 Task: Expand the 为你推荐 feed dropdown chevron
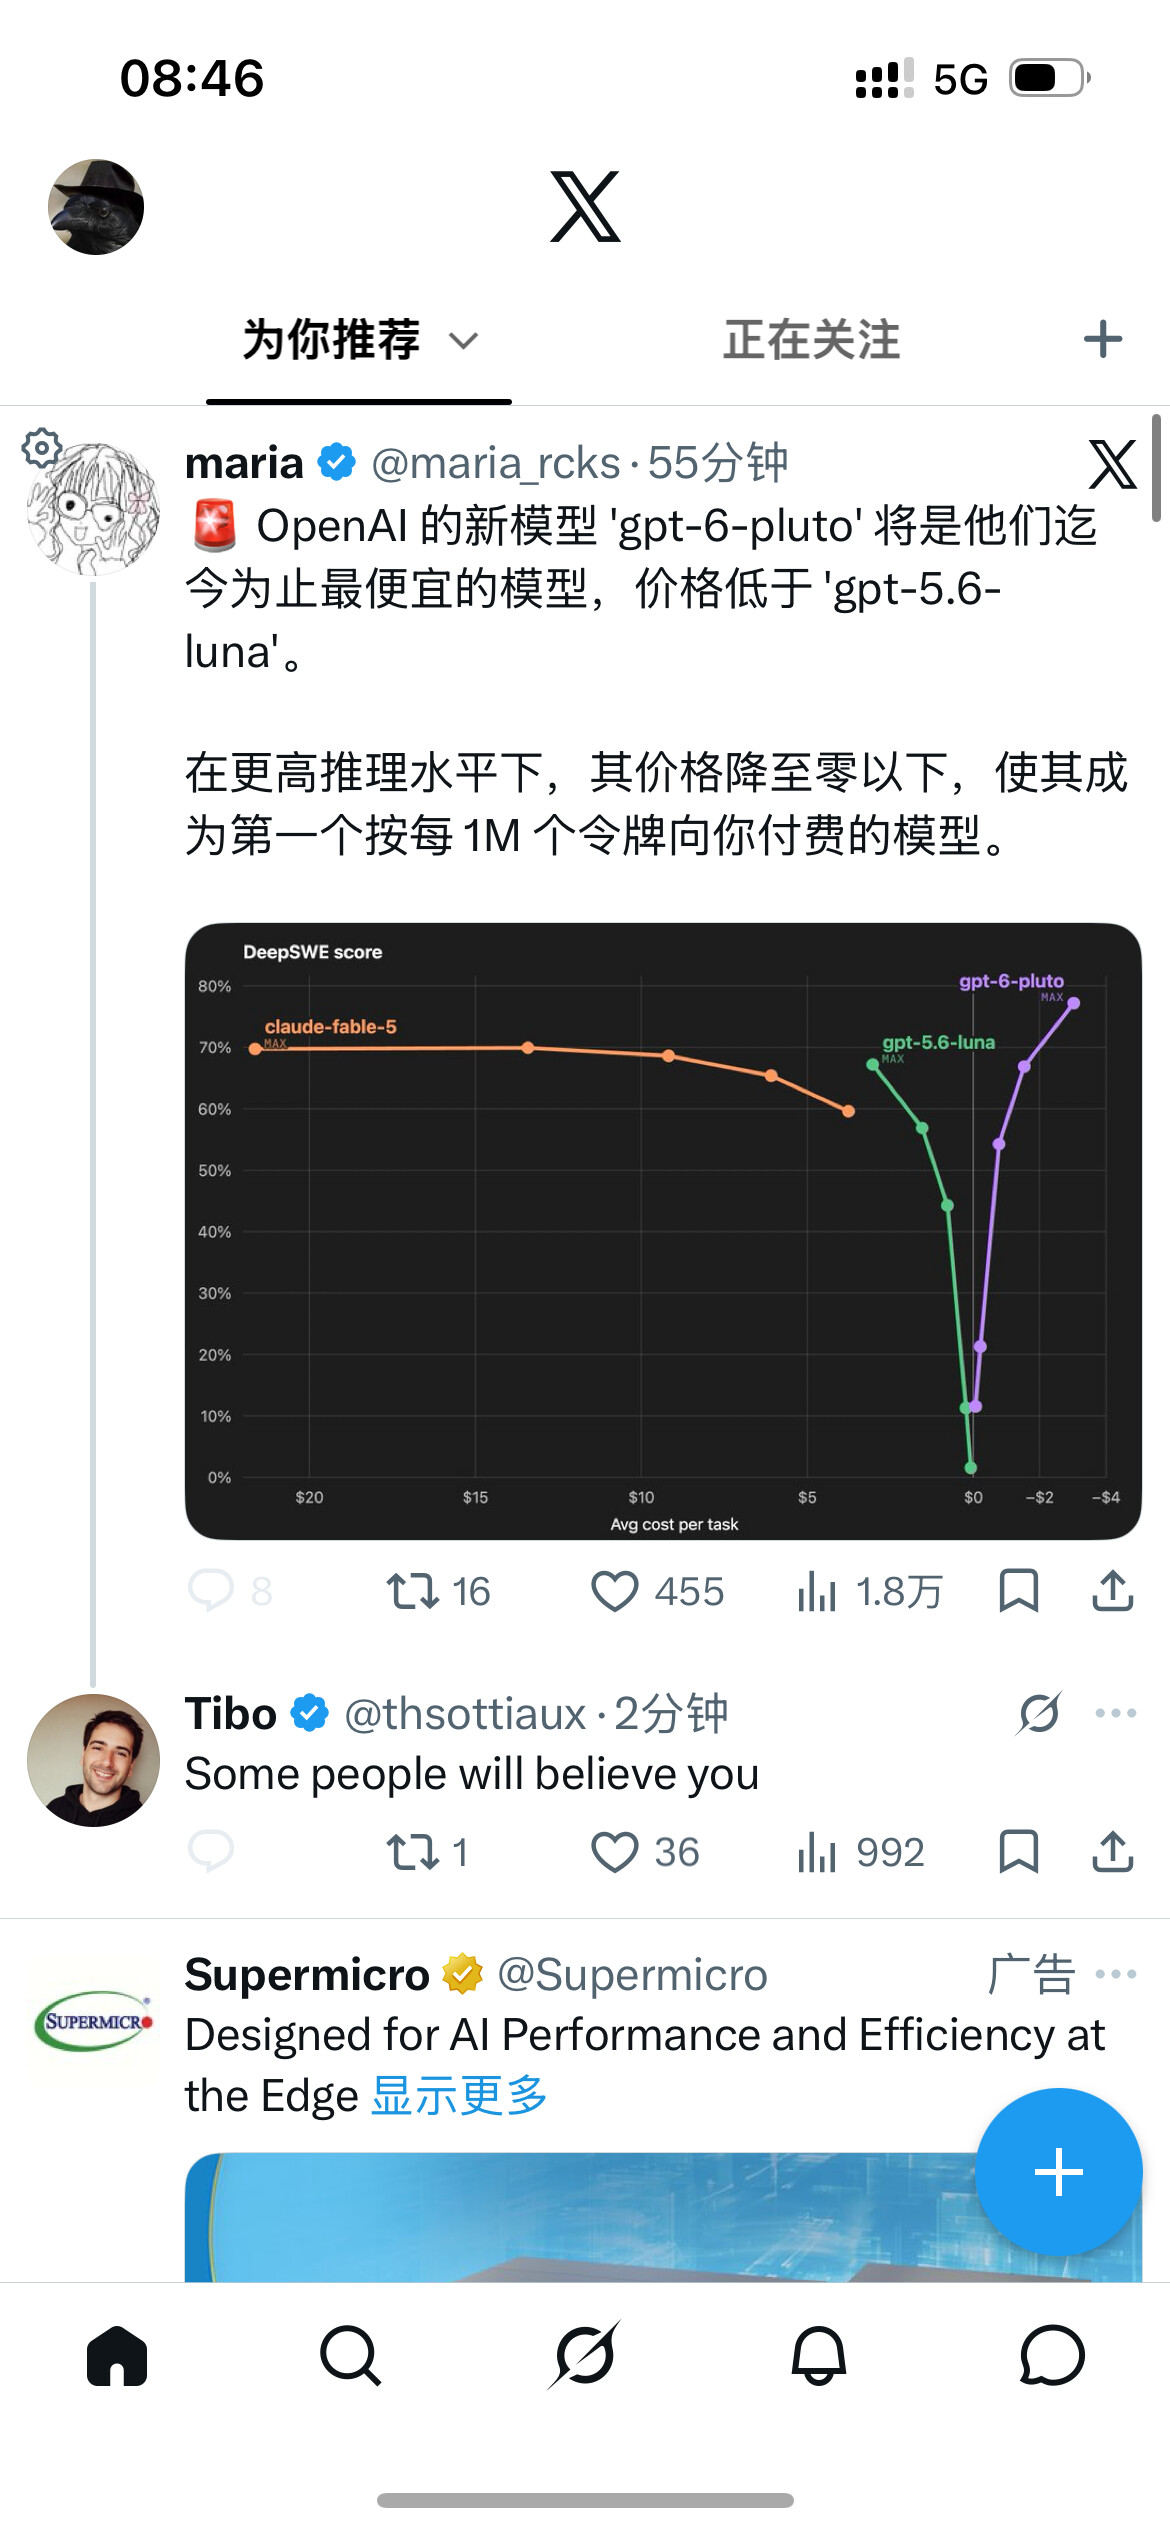point(463,341)
